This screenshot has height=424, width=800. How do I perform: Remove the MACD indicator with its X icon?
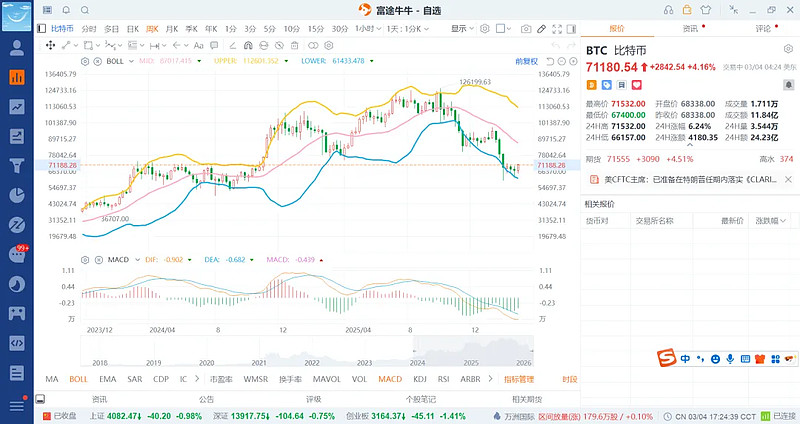99,260
